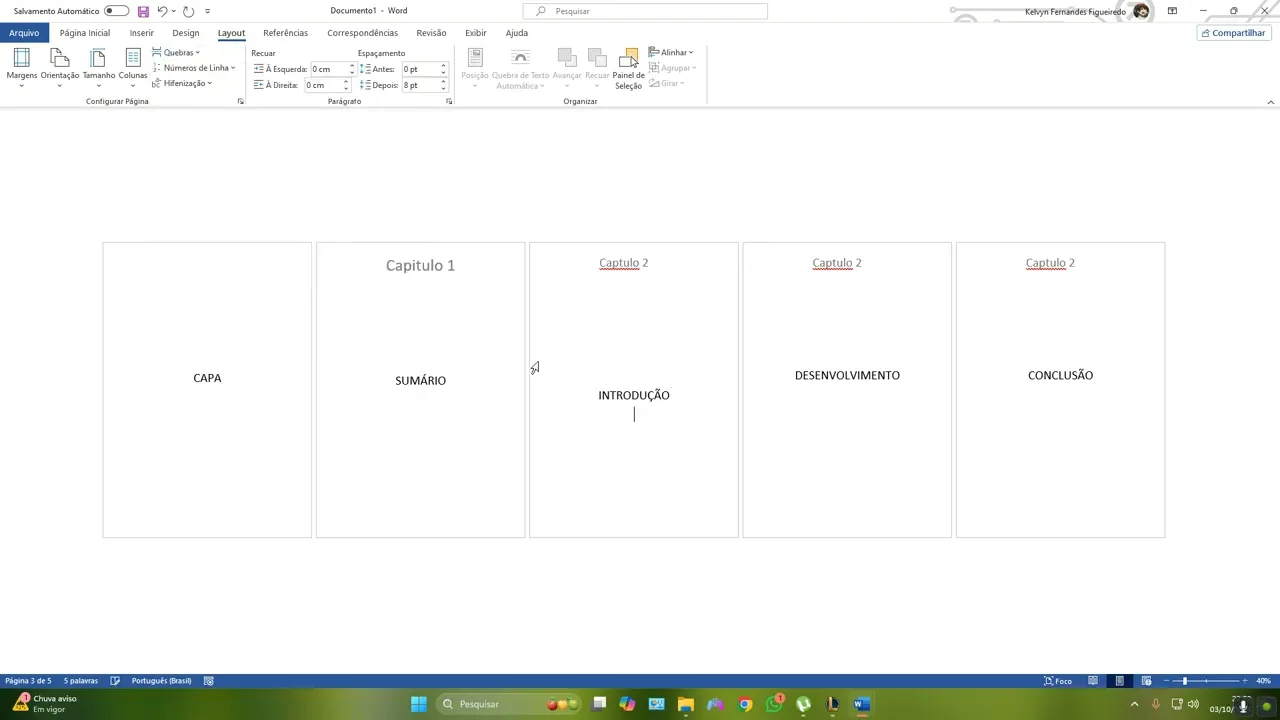Switch to the Exibir tab
The height and width of the screenshot is (720, 1280).
(x=476, y=33)
